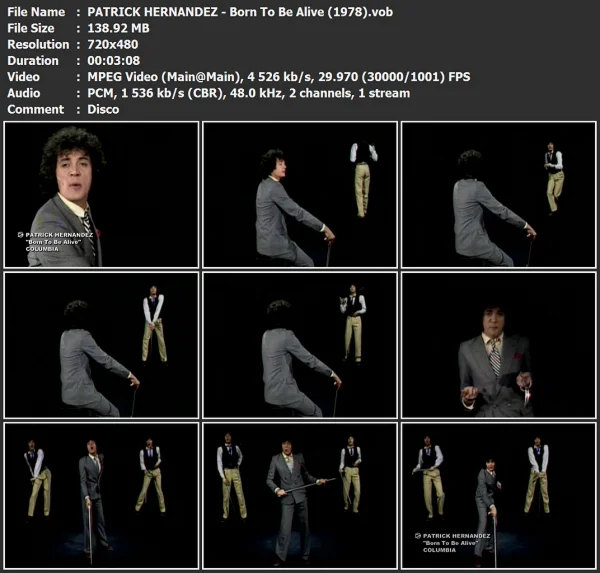Click the 720x480 resolution value
Screen dimensions: 600x573
110,44
